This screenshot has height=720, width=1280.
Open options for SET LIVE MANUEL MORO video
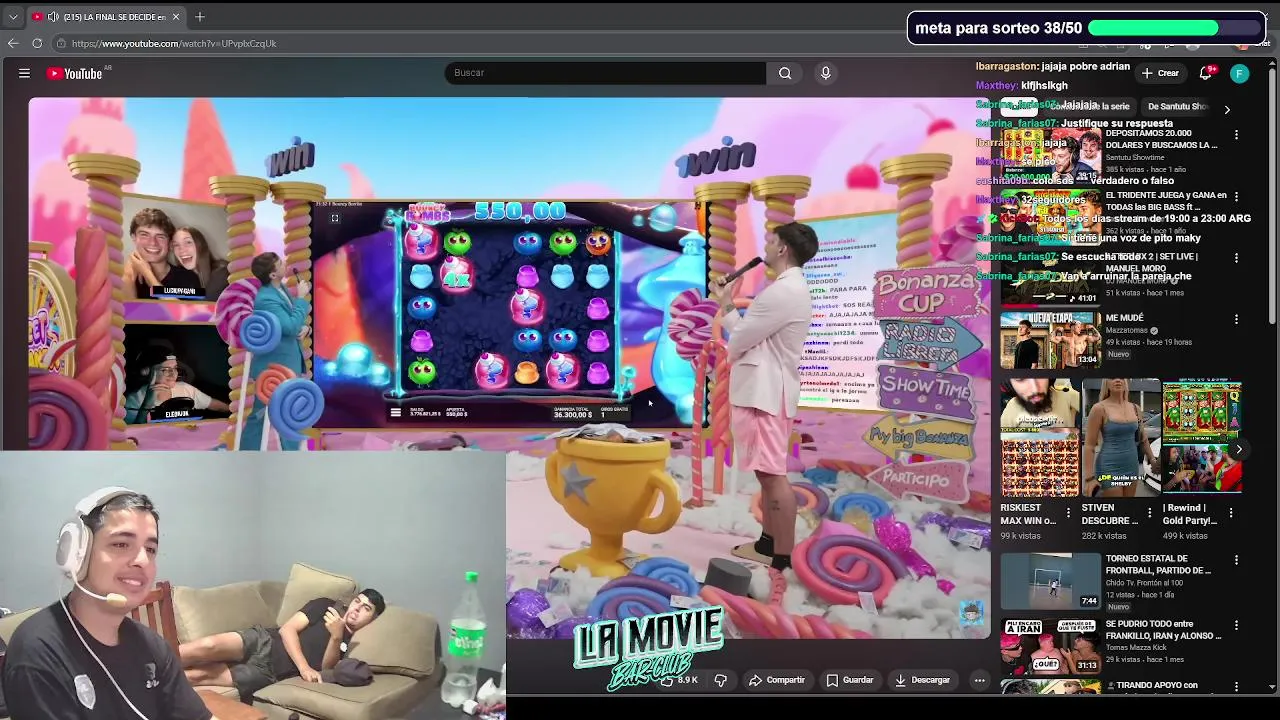click(1236, 257)
